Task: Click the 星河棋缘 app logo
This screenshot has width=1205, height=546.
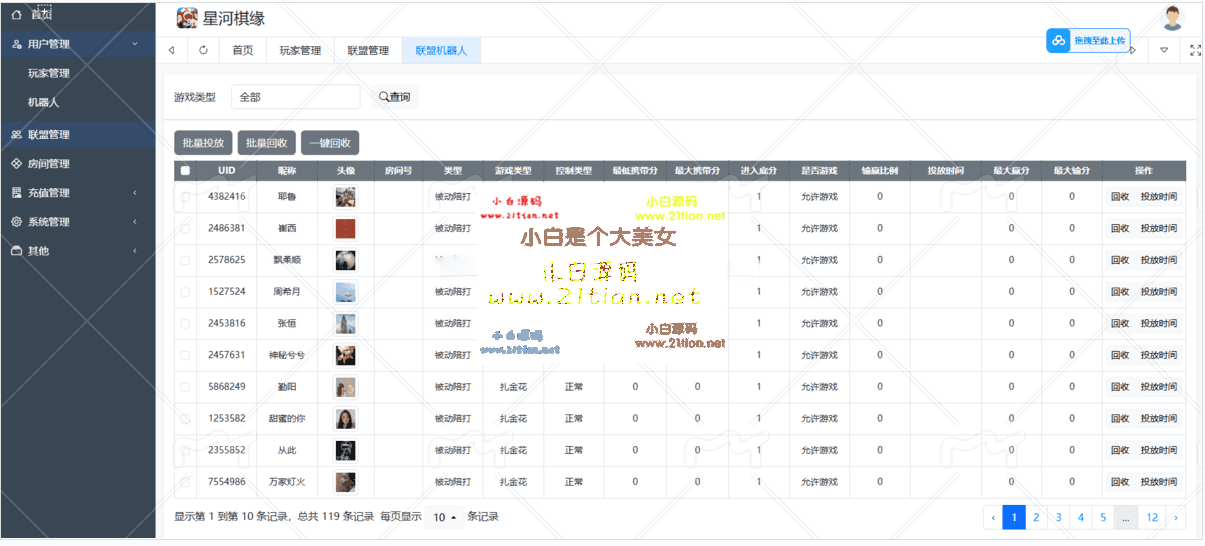Action: [x=187, y=18]
